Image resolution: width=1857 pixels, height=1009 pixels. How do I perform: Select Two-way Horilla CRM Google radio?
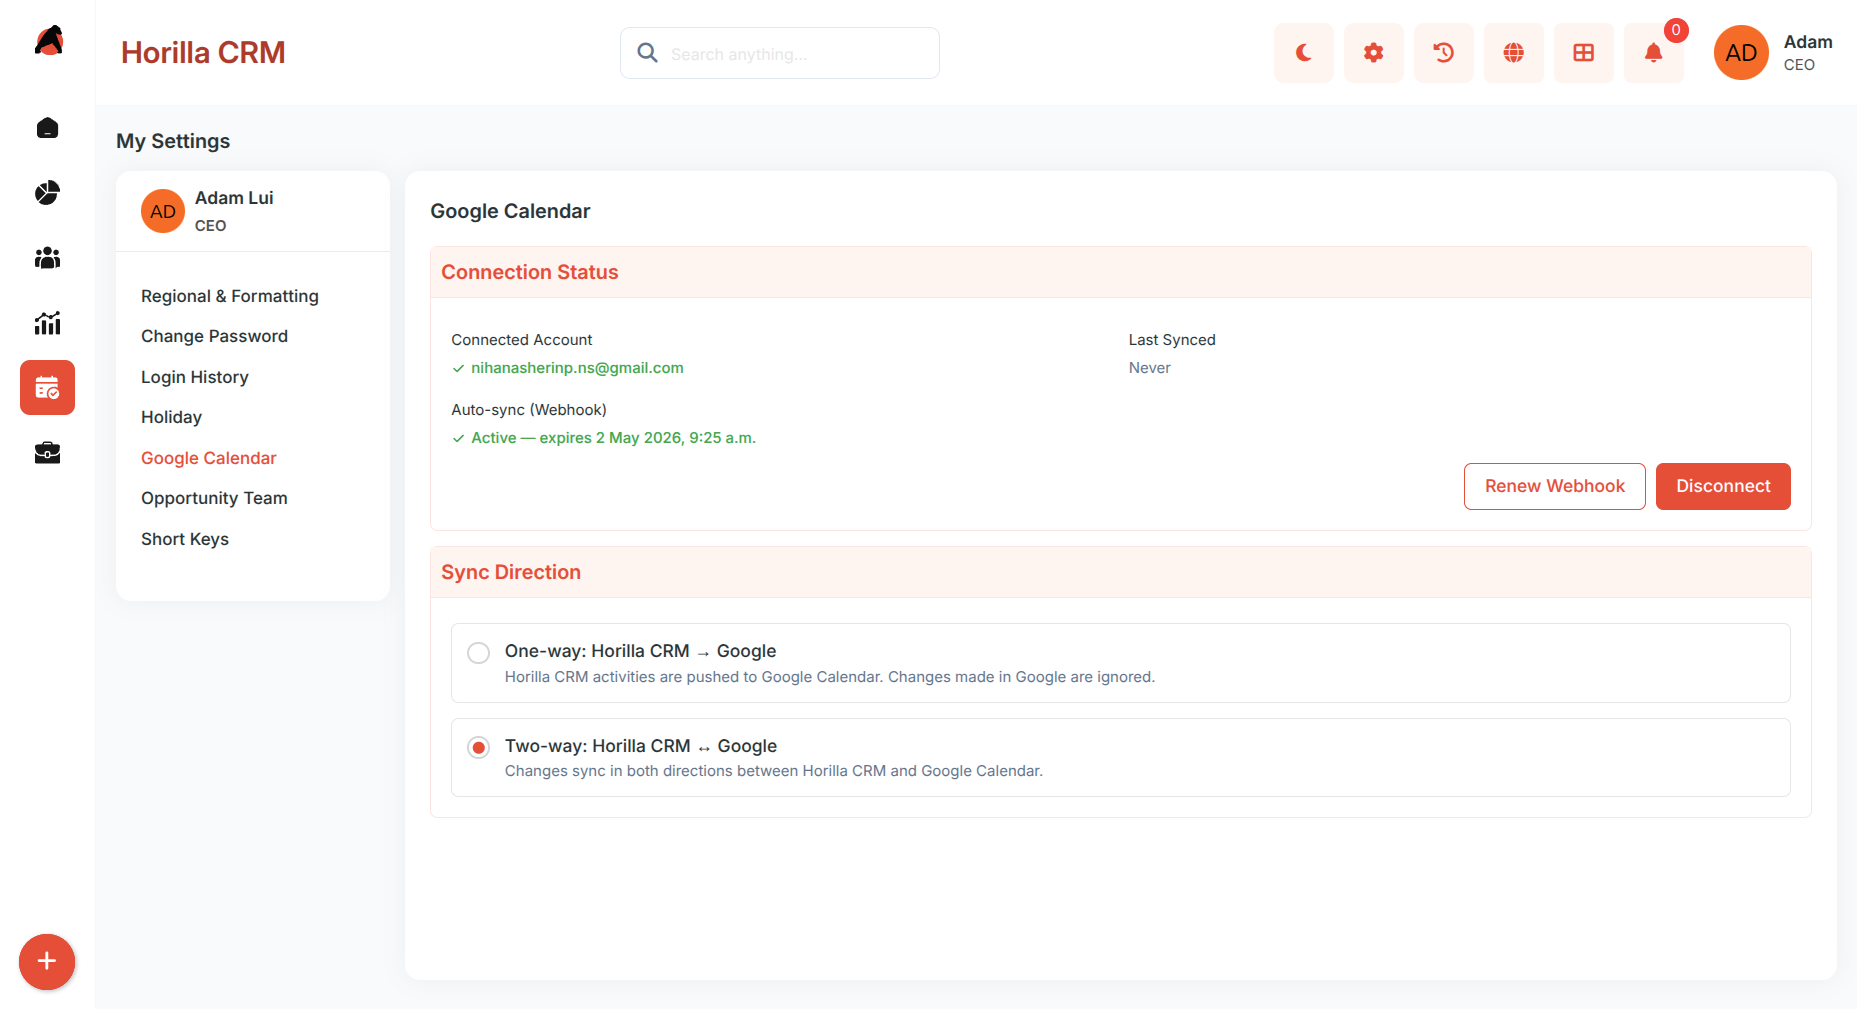click(x=479, y=747)
